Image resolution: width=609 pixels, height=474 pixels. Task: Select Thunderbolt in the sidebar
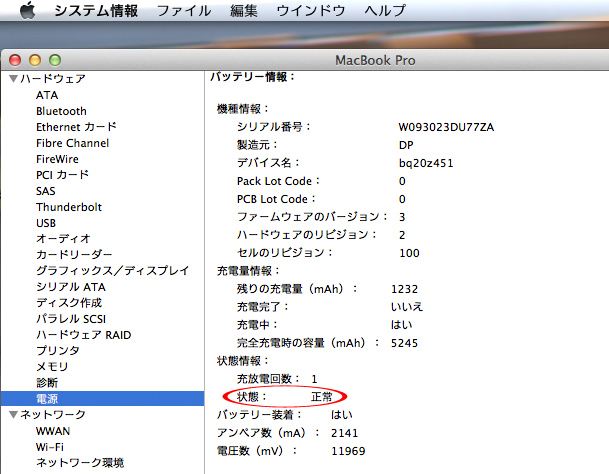(x=69, y=207)
